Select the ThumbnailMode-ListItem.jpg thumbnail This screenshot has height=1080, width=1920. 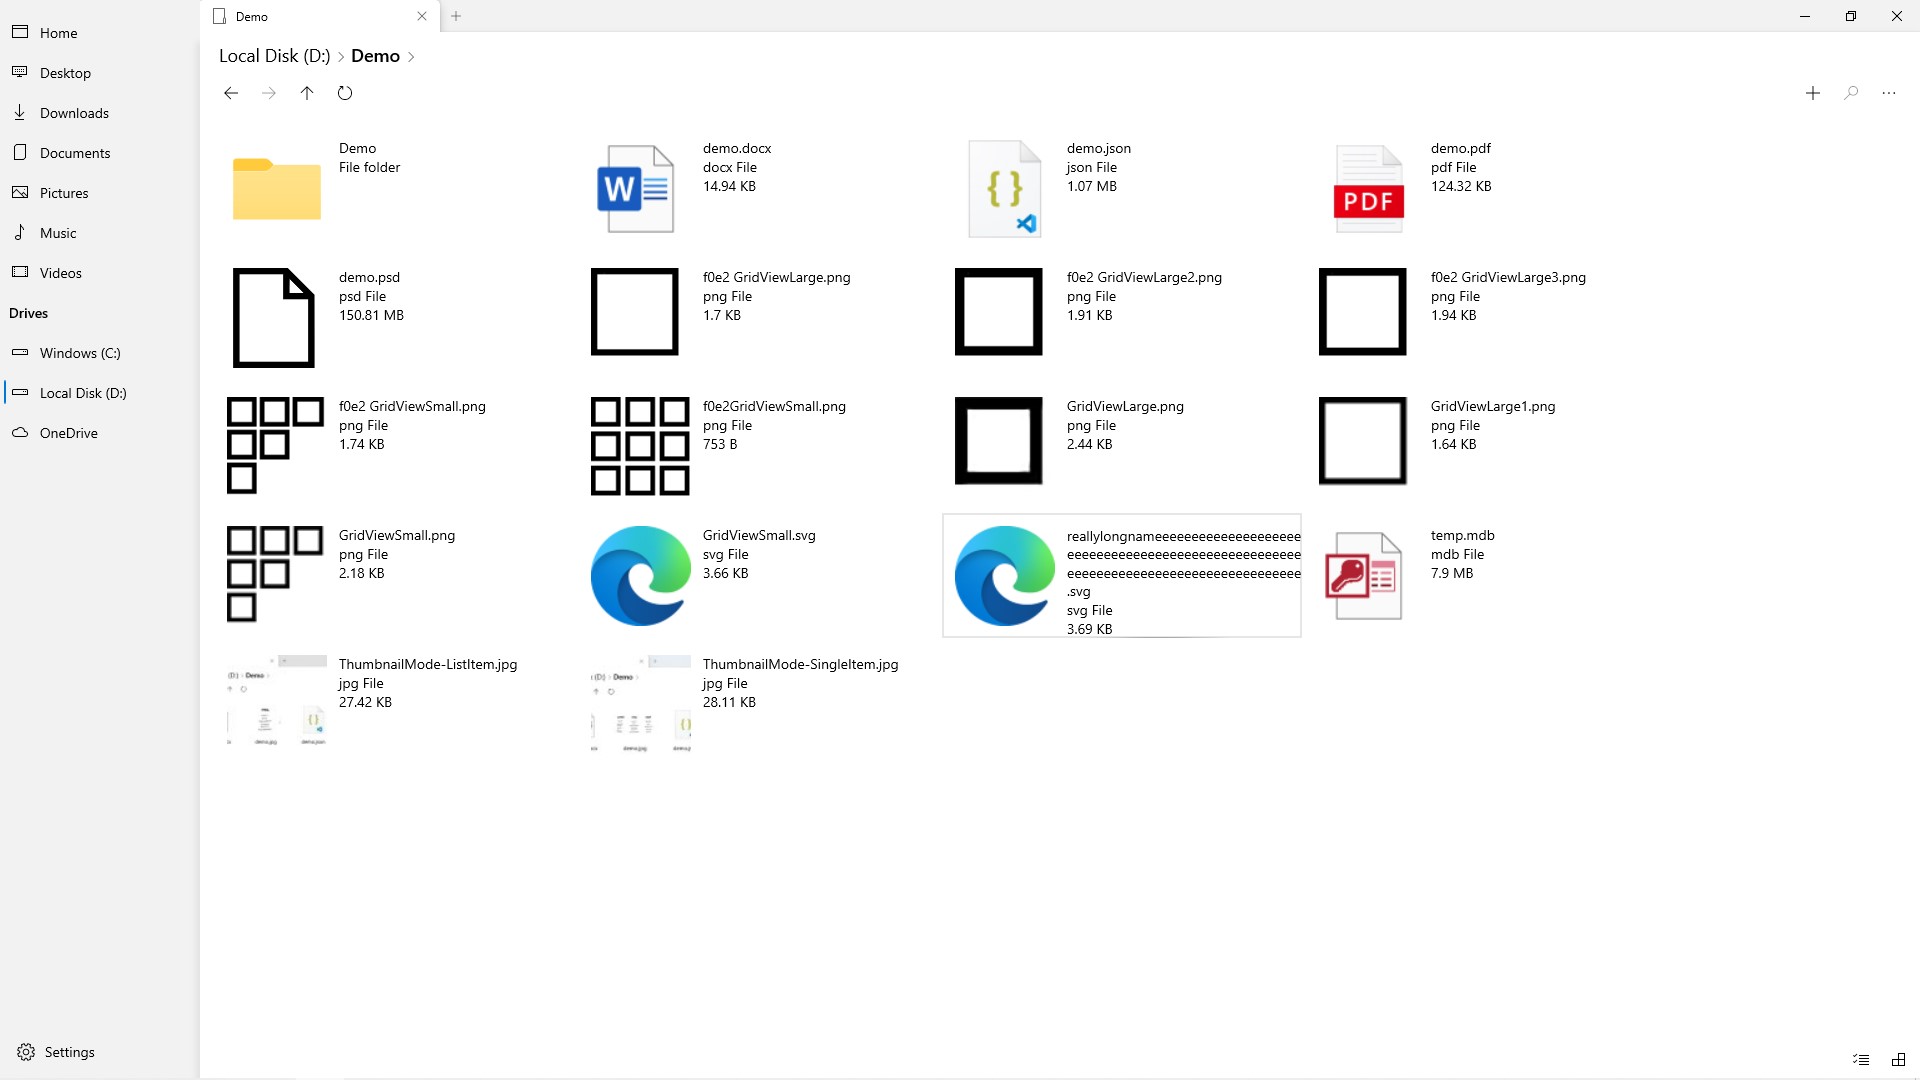pyautogui.click(x=277, y=703)
